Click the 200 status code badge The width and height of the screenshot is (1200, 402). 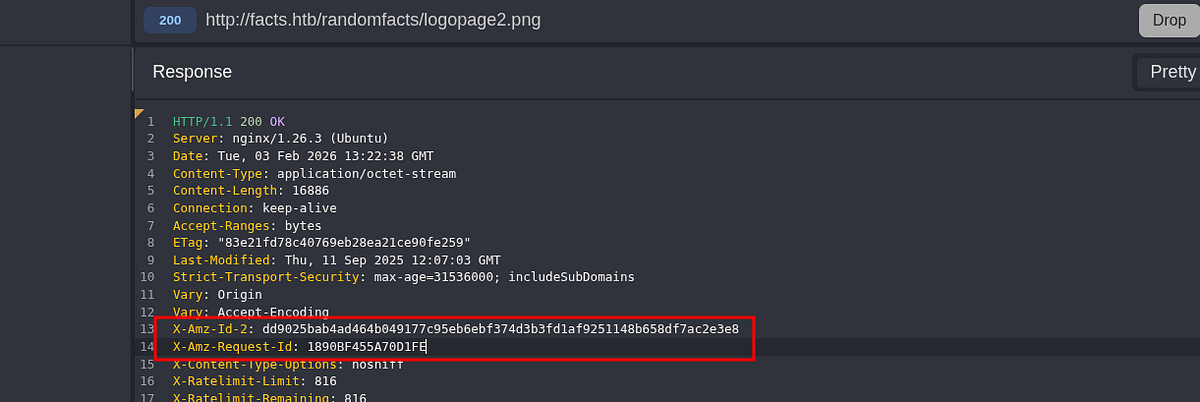pyautogui.click(x=170, y=20)
